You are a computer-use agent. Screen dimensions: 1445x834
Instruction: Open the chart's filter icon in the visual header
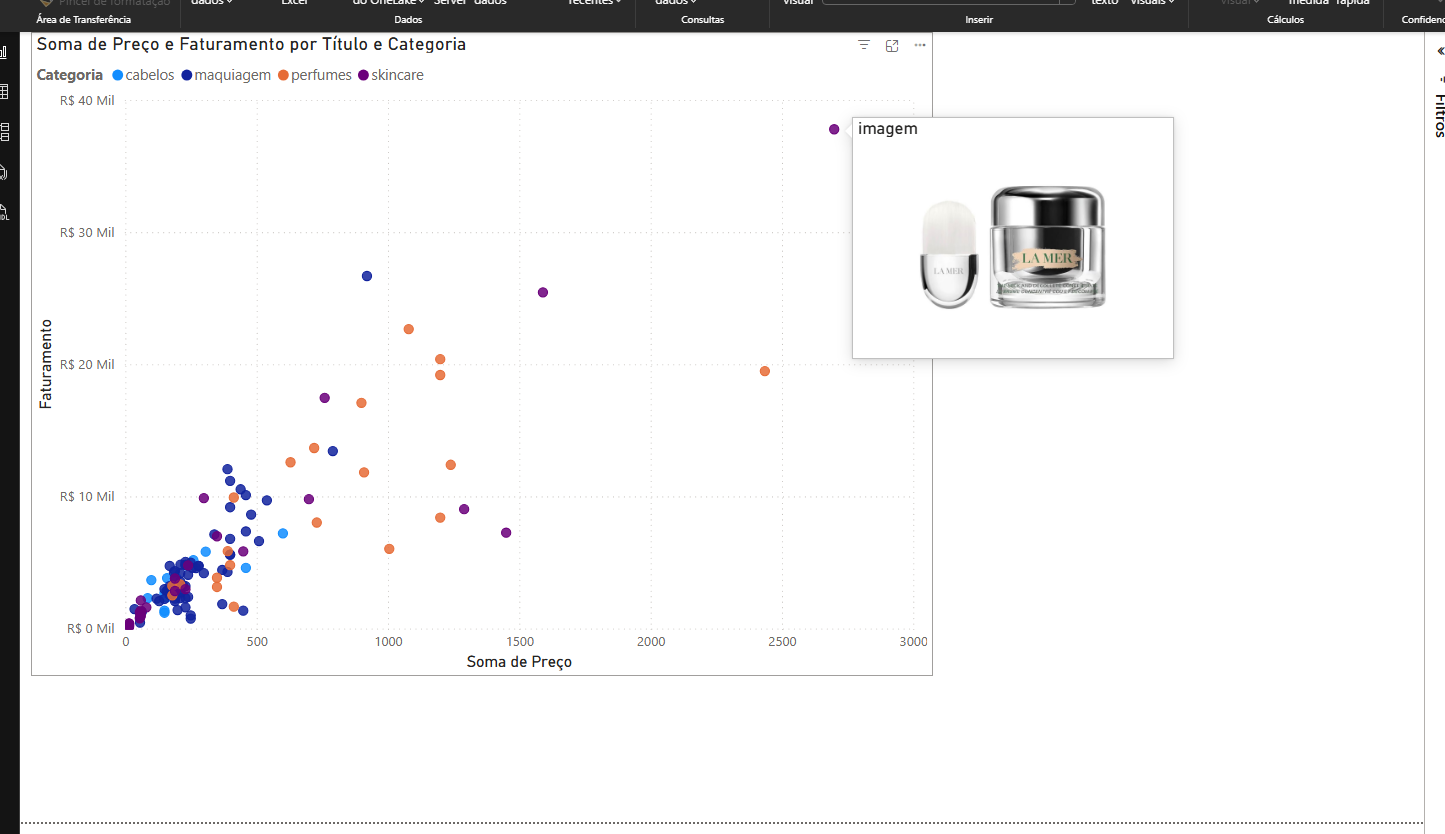864,46
